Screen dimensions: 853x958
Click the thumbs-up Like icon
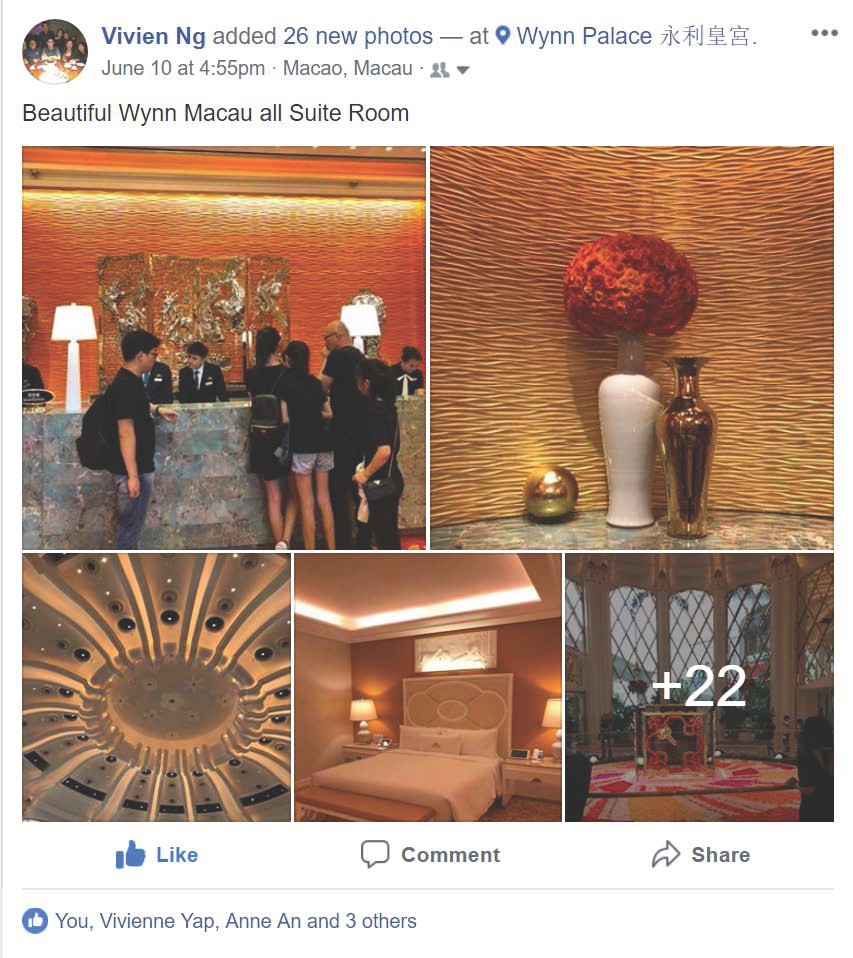tap(130, 854)
